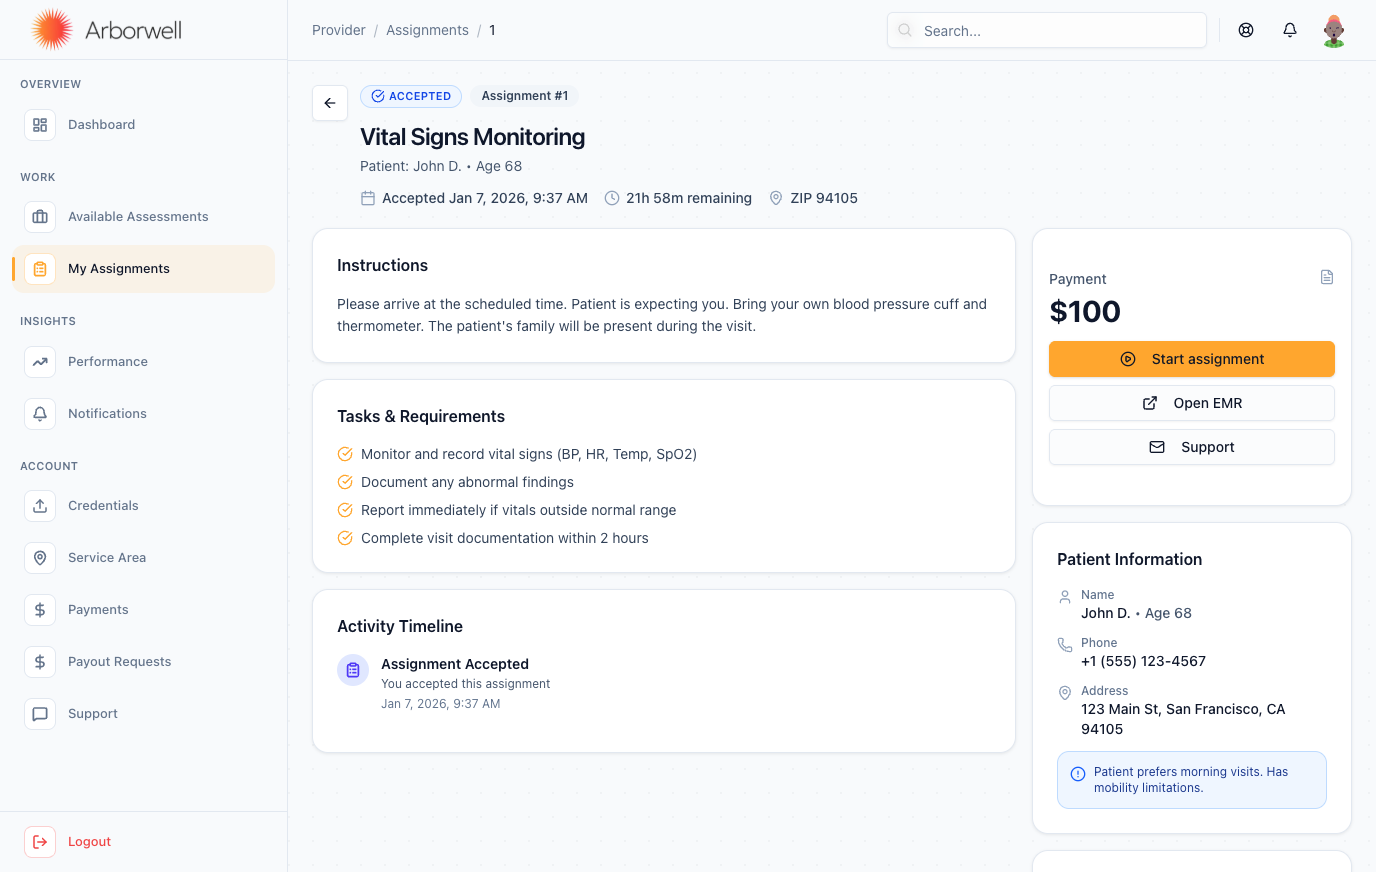1376x872 pixels.
Task: Open the Performance insights page
Action: click(x=108, y=362)
